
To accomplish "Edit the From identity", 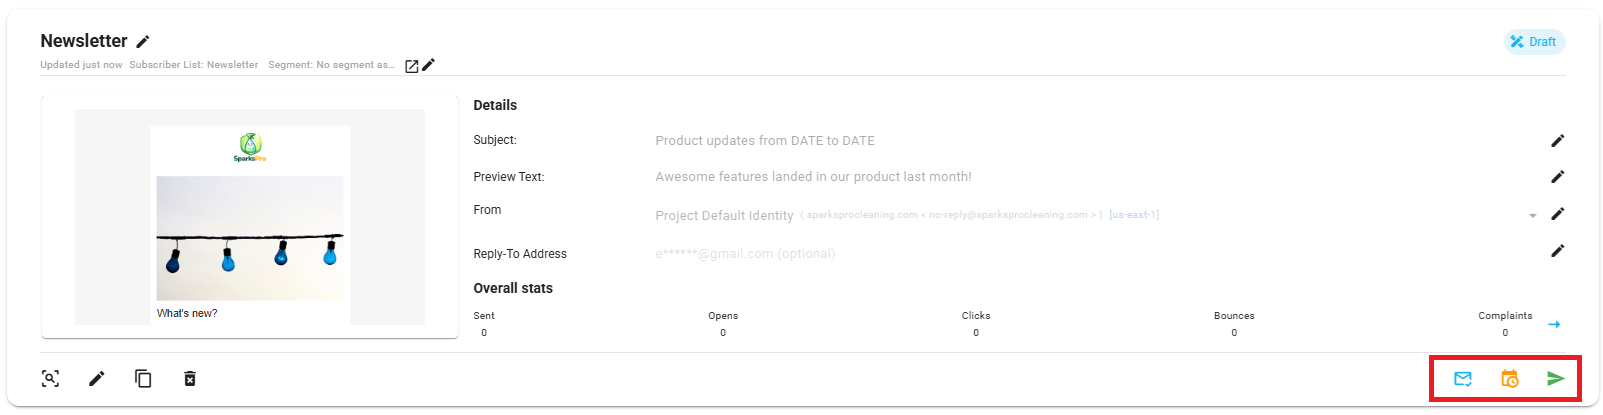I will (x=1557, y=214).
